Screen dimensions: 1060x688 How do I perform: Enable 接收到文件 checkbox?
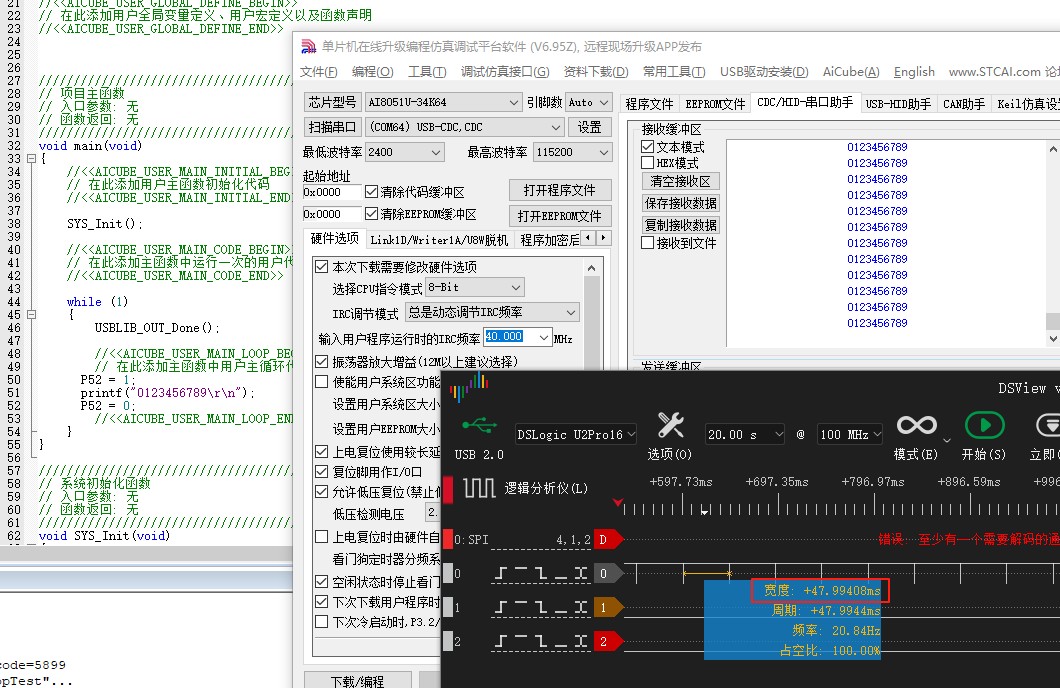[x=648, y=243]
